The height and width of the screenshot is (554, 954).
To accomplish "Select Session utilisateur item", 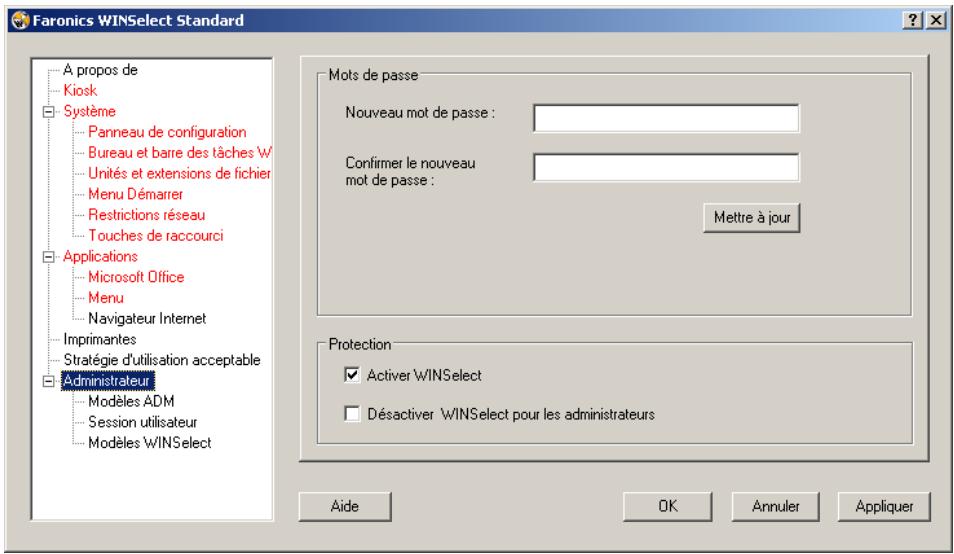I will 143,422.
